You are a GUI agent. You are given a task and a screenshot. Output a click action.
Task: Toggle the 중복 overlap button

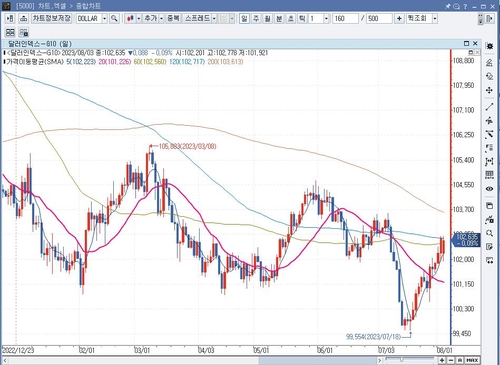pos(173,18)
